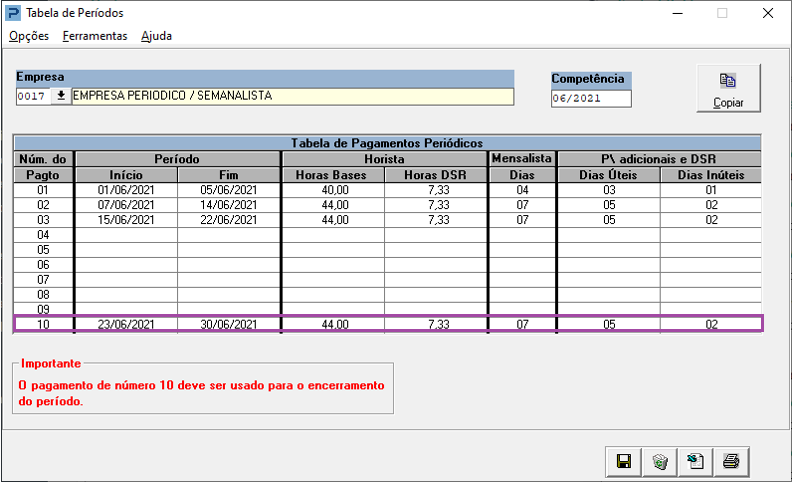Viewport: 794px width, 482px height.
Task: Select Mensalista Dias cell 04
Action: tap(523, 190)
